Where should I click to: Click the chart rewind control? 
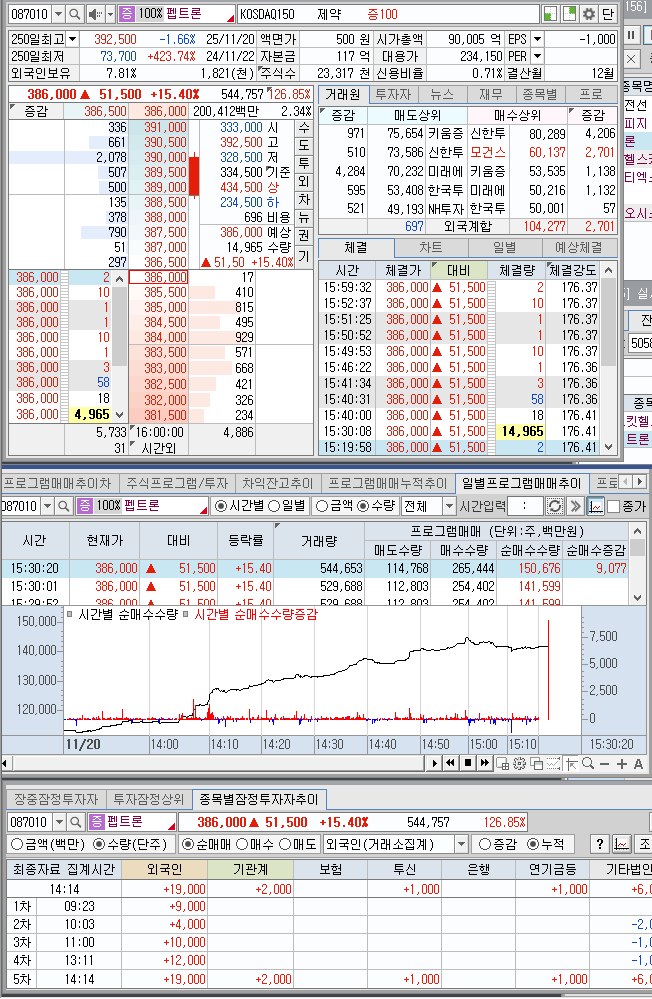pos(451,763)
